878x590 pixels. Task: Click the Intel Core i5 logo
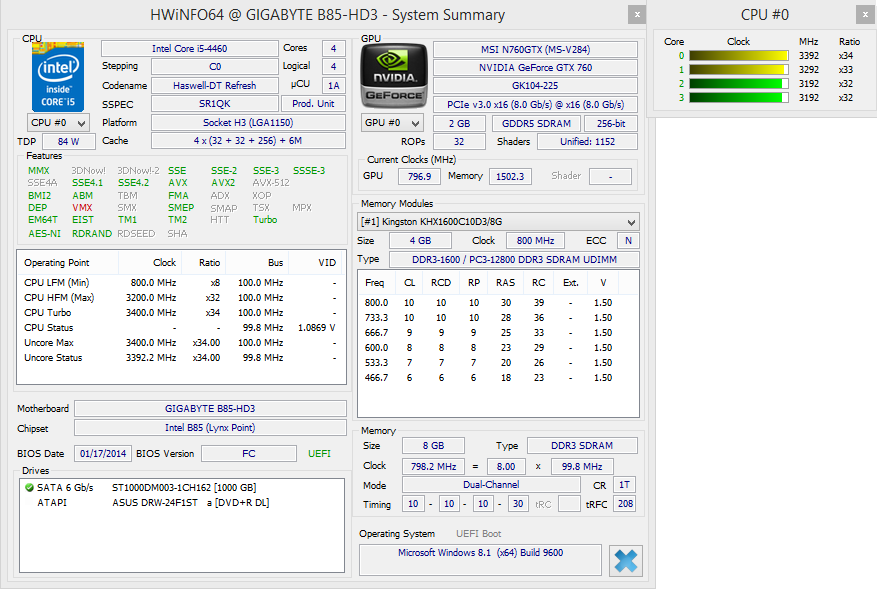(58, 77)
